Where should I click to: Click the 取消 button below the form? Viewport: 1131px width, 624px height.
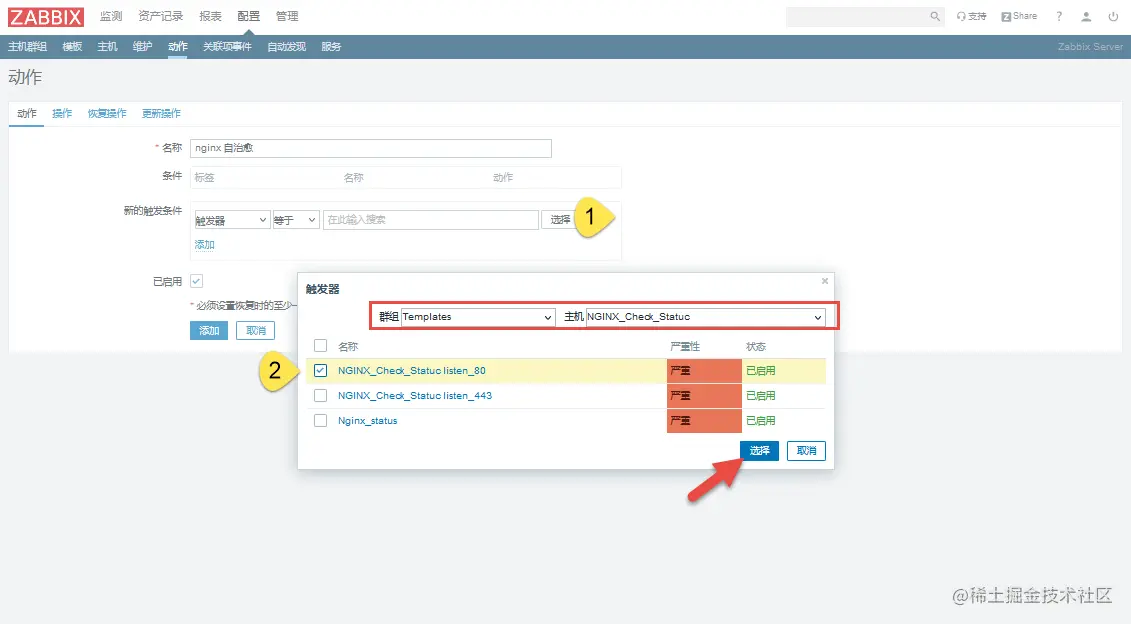(x=256, y=330)
